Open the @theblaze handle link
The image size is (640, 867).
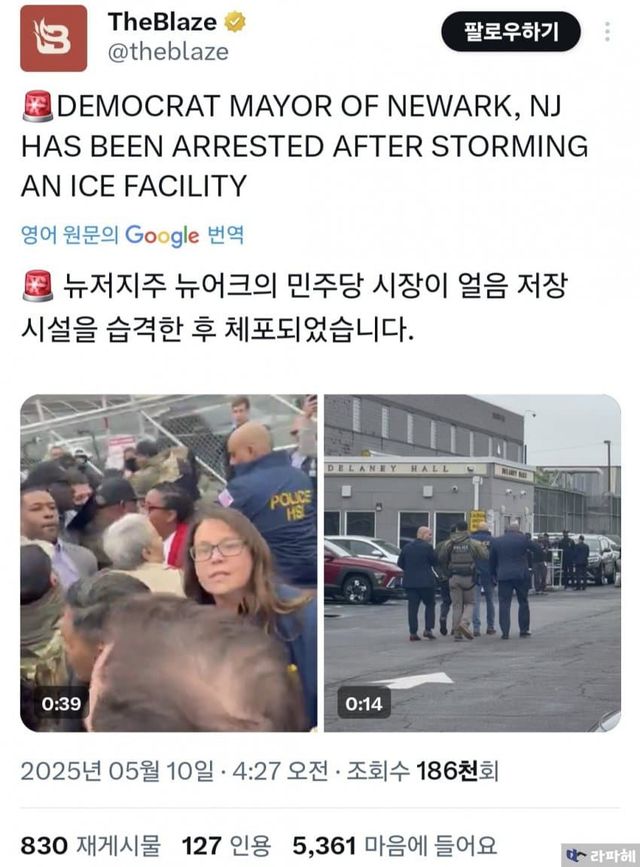tap(168, 52)
